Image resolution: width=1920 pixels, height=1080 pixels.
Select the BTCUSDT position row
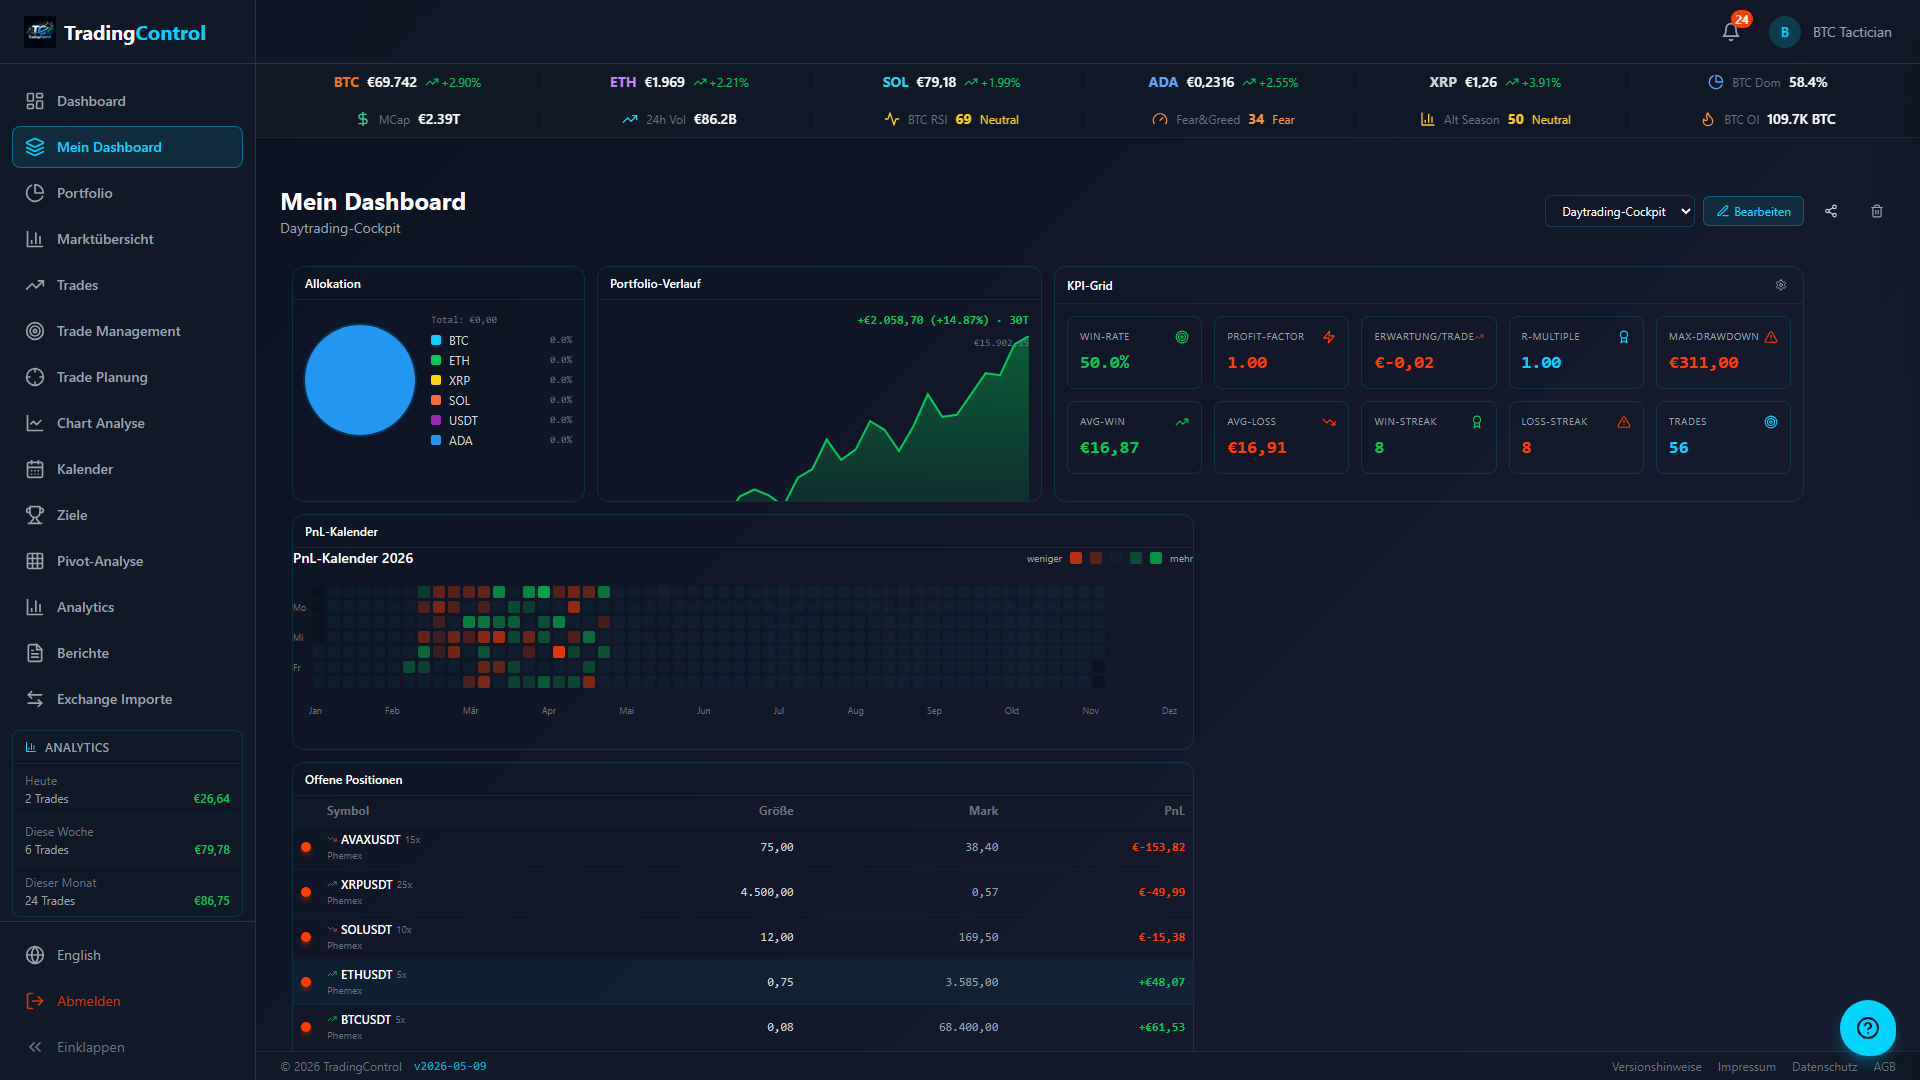(x=742, y=1027)
